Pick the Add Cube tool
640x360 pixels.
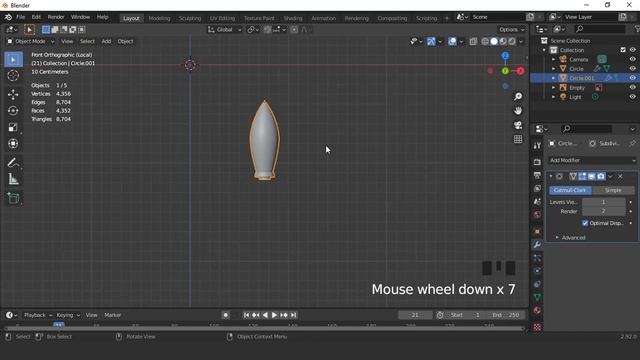13,198
